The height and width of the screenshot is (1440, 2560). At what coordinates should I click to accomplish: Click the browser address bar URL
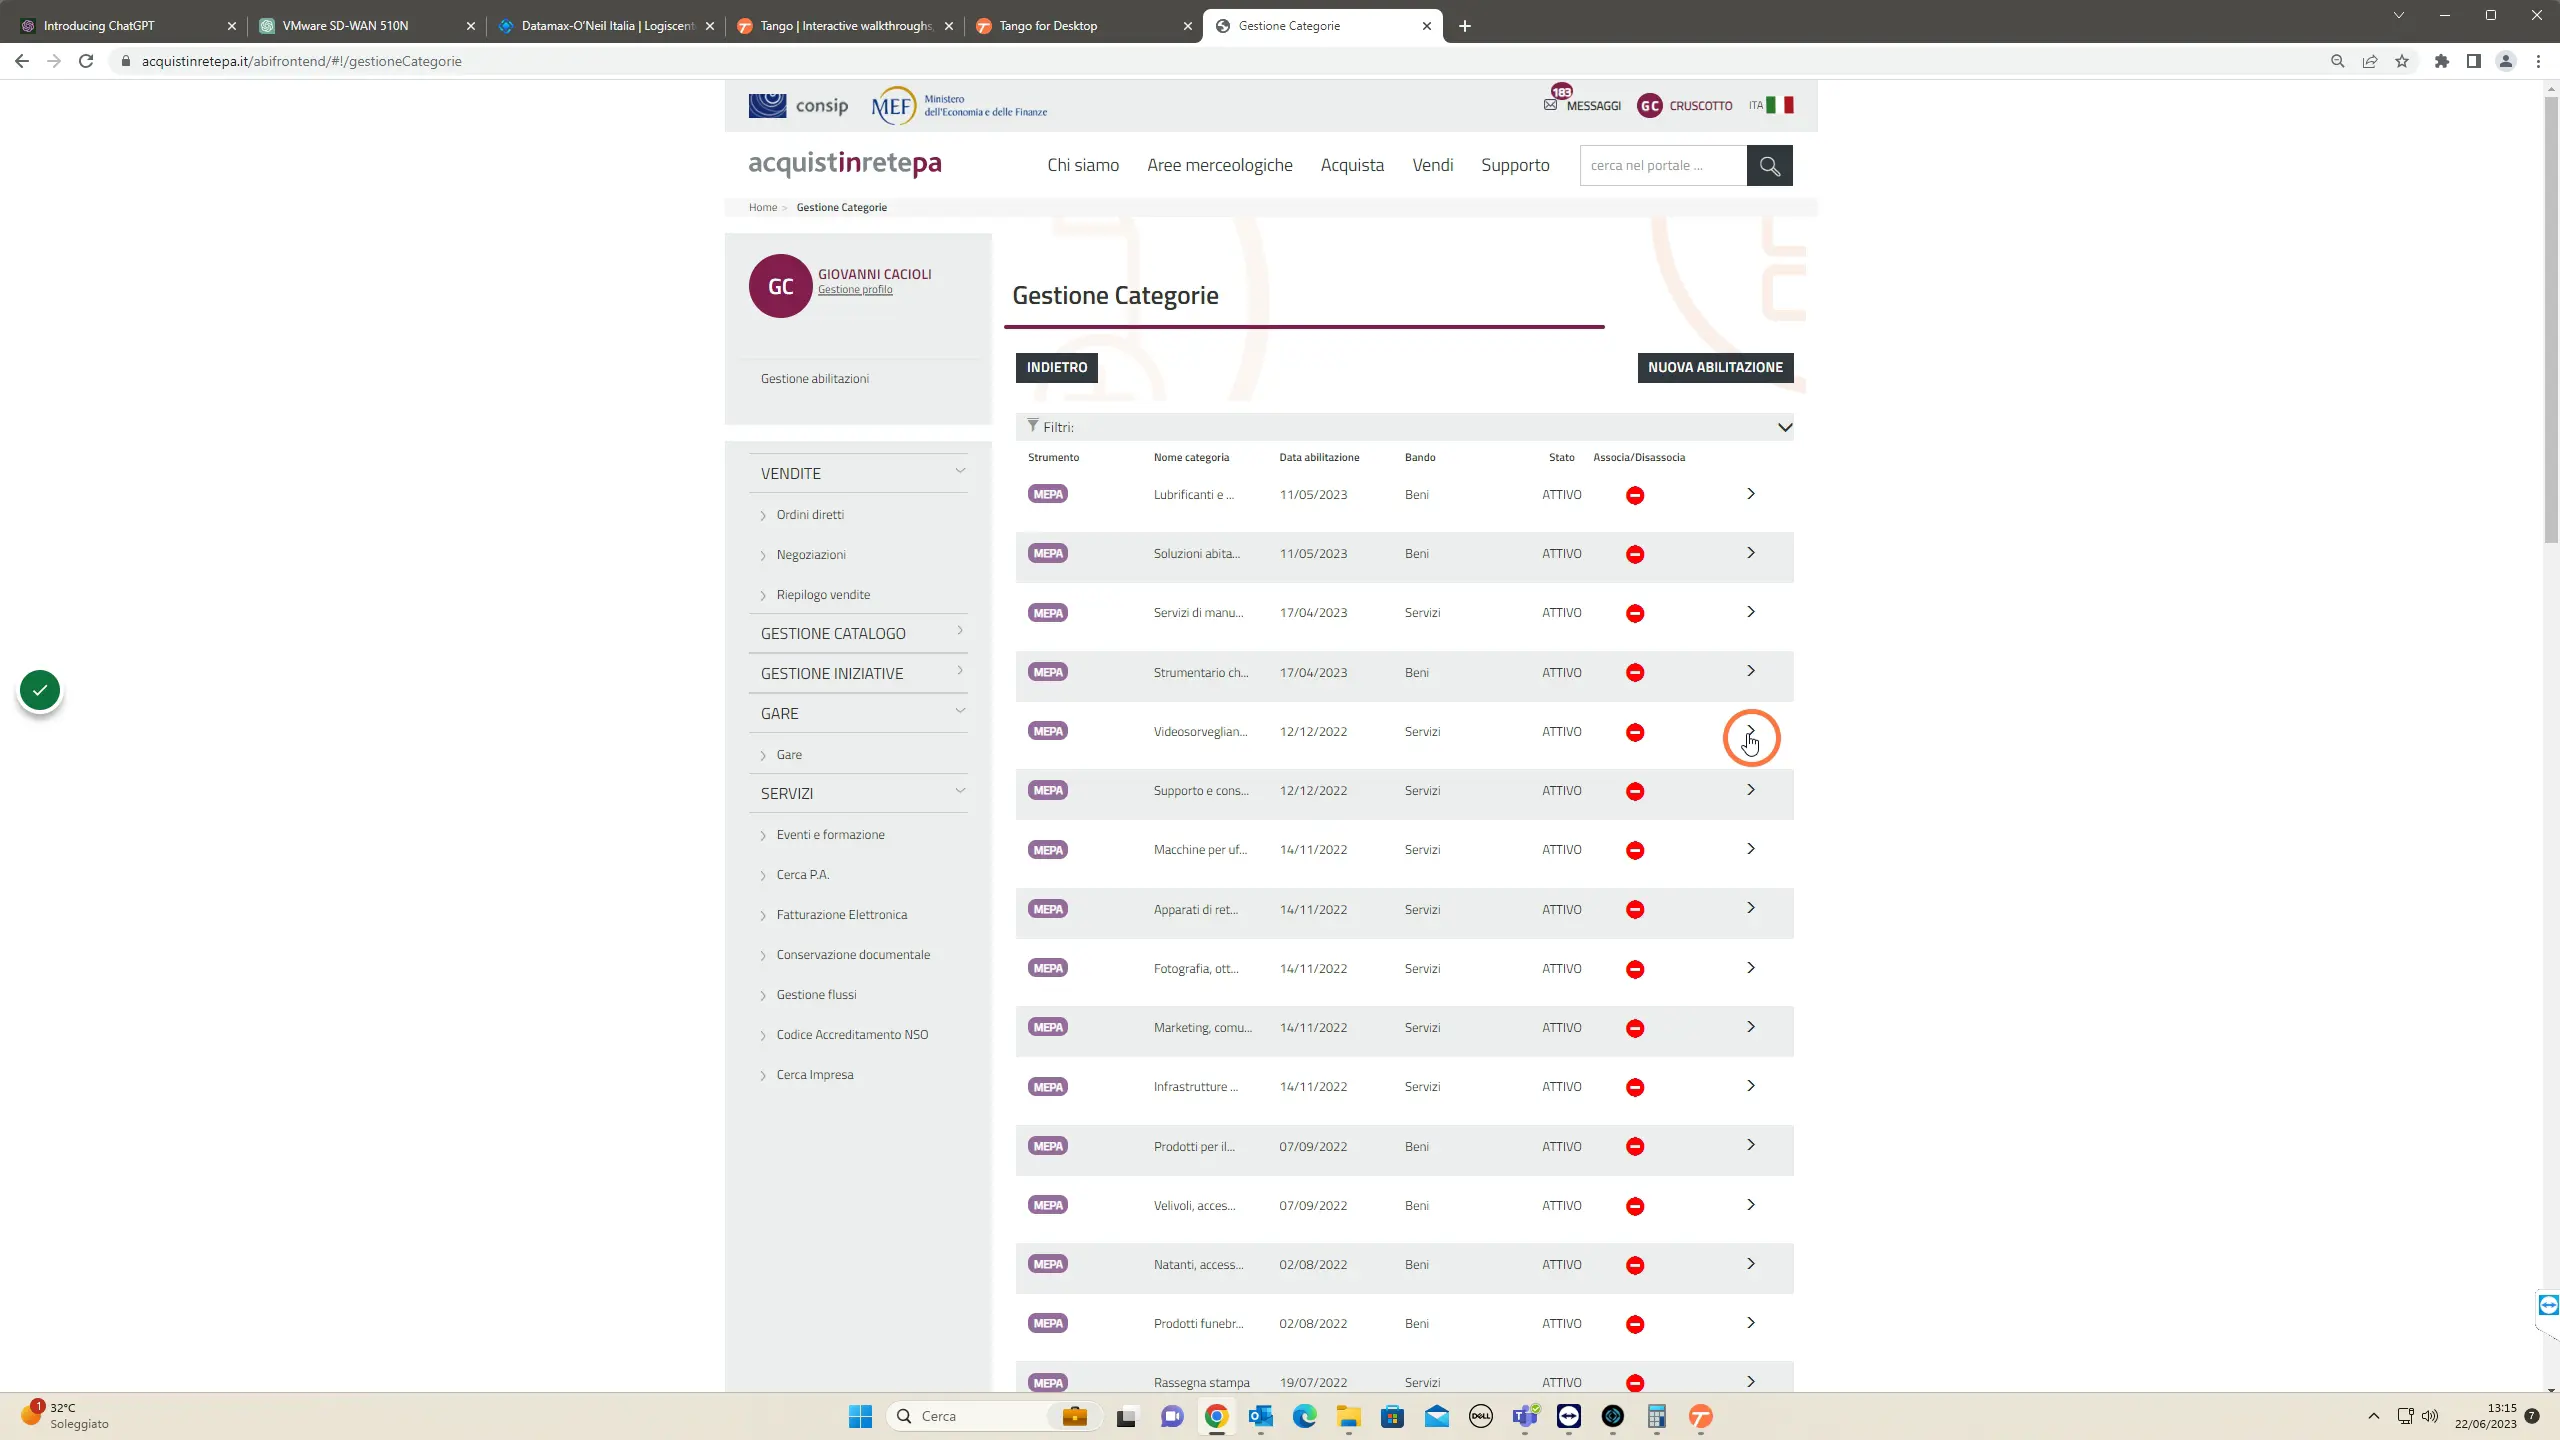[301, 61]
